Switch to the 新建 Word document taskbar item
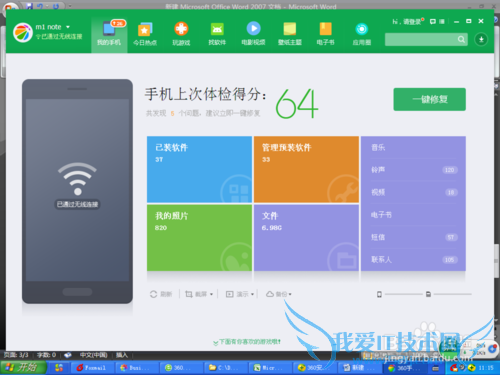The width and height of the screenshot is (500, 375). [x=359, y=368]
